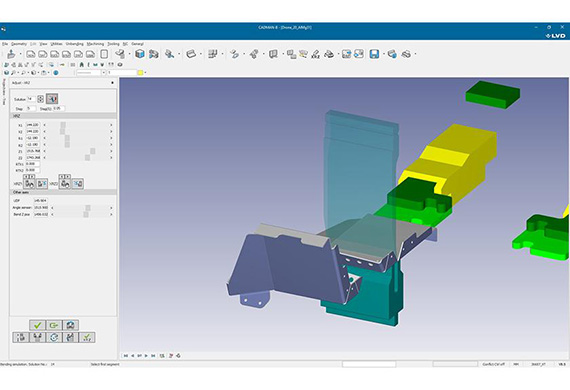
Task: Adjust the X1 axis slider thumb
Action: click(63, 125)
